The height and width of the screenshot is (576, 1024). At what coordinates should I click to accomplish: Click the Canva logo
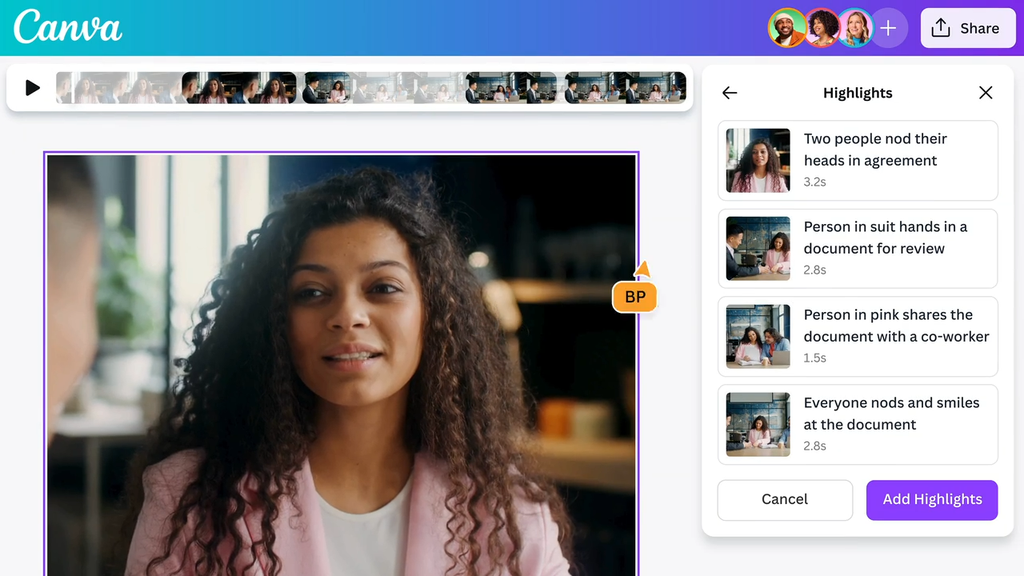tap(67, 27)
